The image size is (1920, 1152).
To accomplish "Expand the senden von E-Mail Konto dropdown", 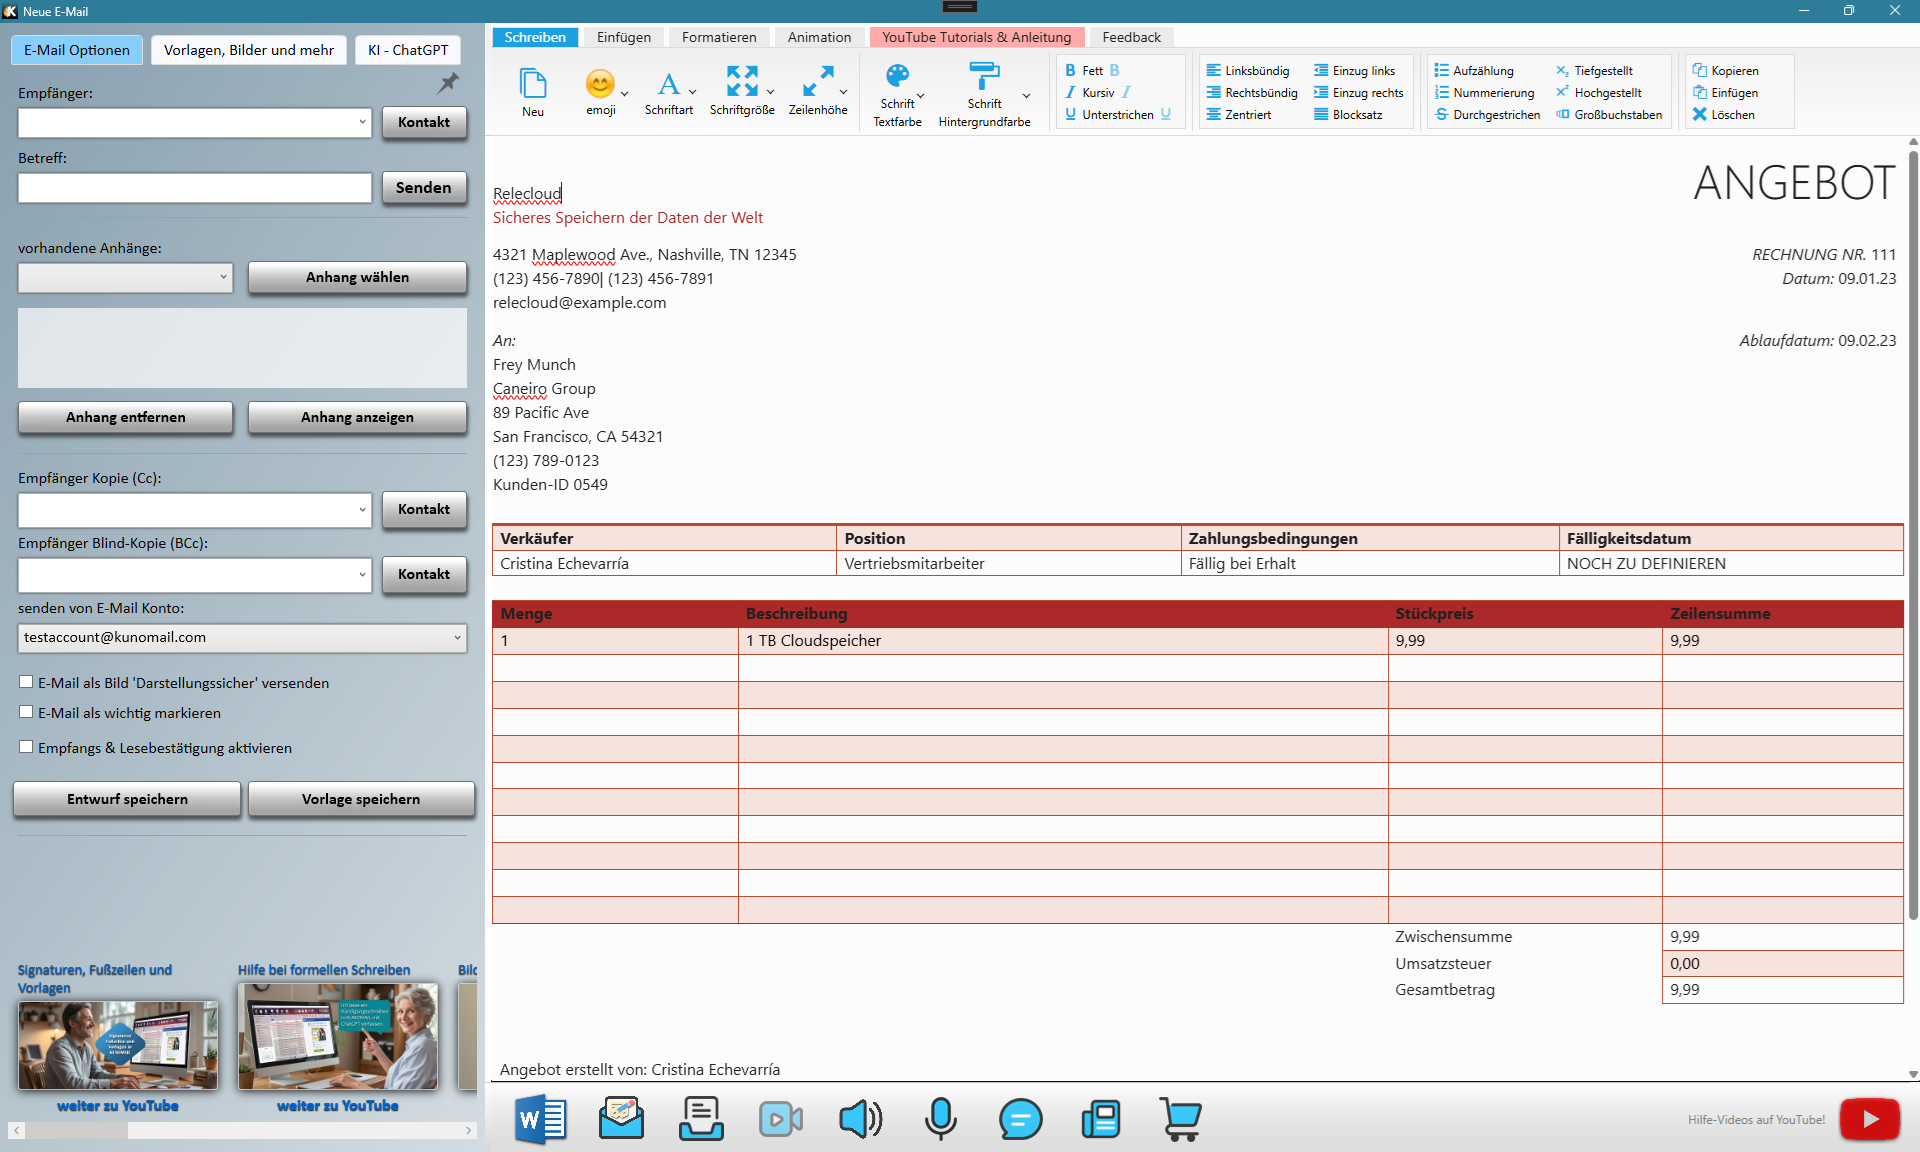I will [457, 637].
